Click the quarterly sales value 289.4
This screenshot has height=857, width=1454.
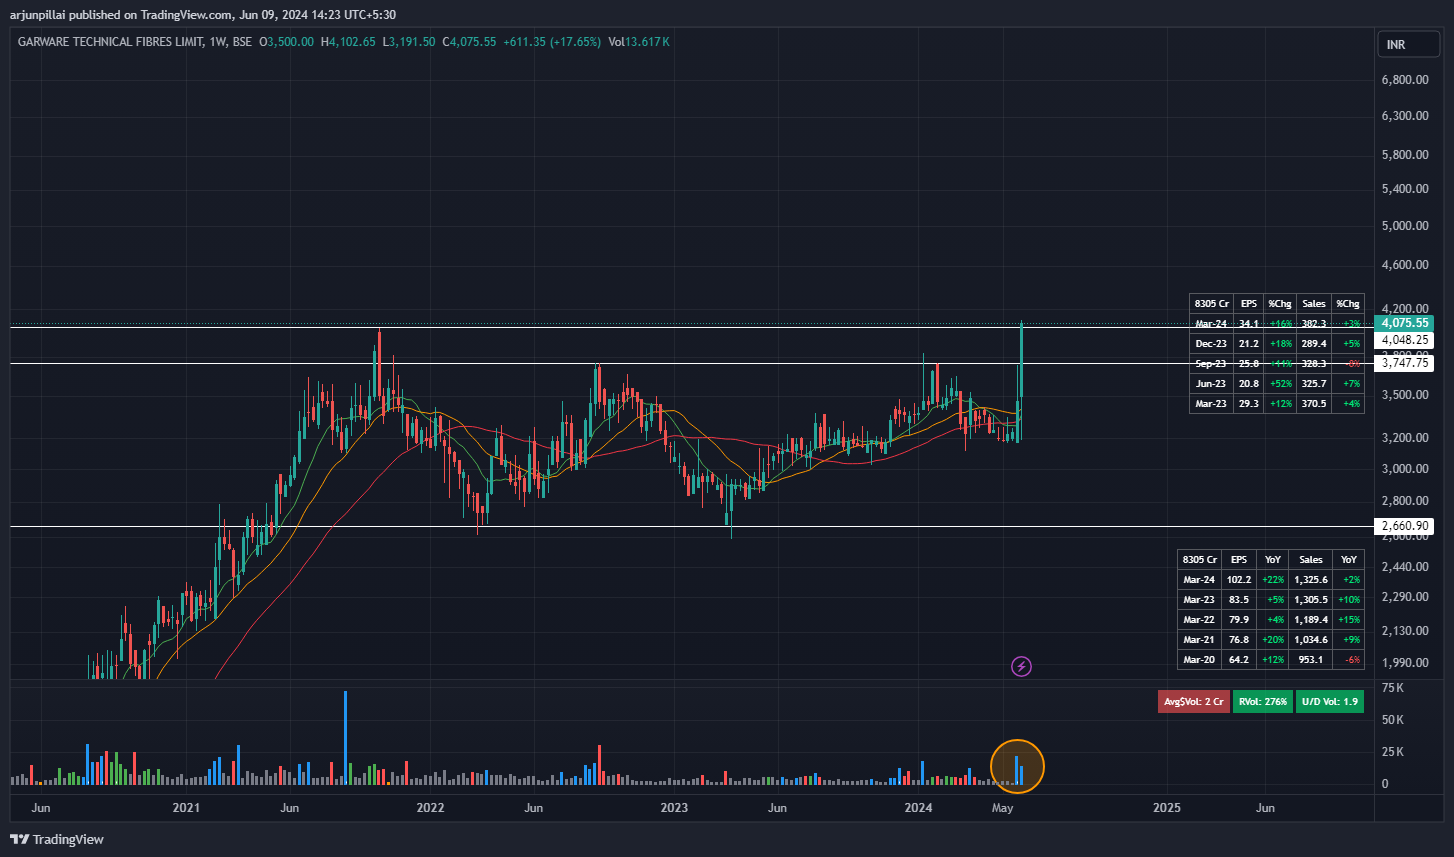[x=1313, y=343]
